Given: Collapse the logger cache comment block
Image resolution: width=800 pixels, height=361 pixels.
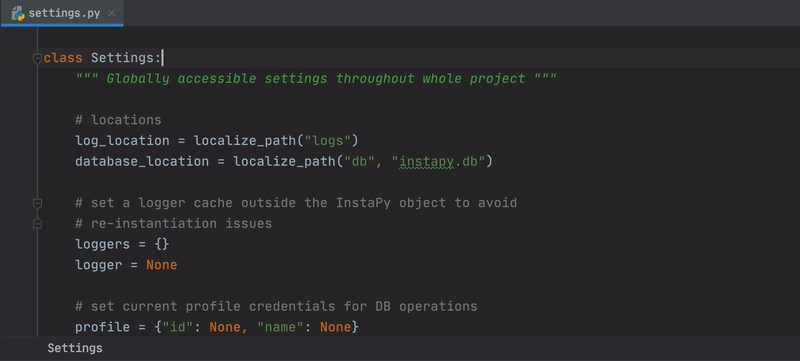Looking at the screenshot, I should [x=37, y=203].
